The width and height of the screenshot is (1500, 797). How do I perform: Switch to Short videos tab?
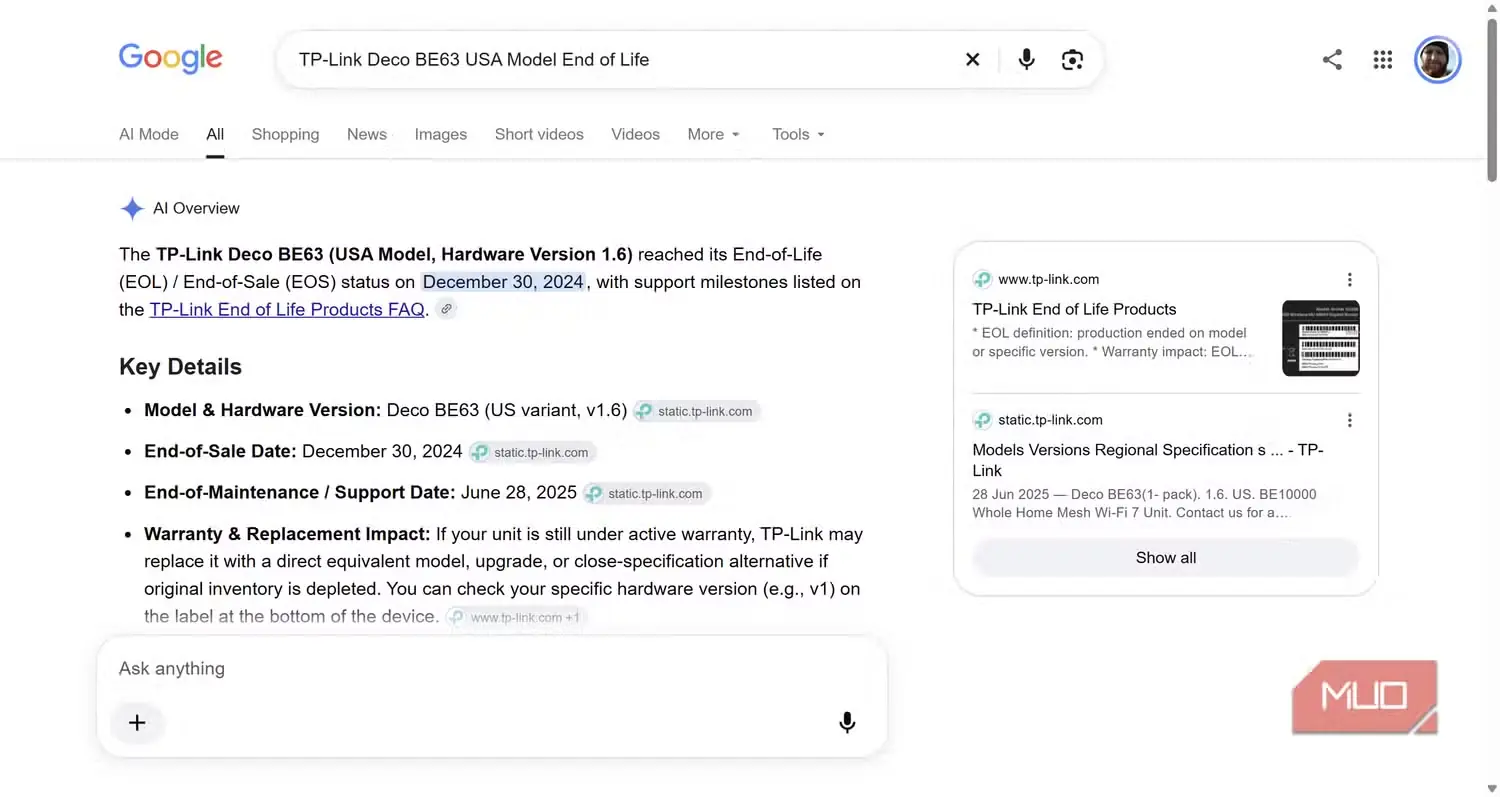(x=539, y=134)
